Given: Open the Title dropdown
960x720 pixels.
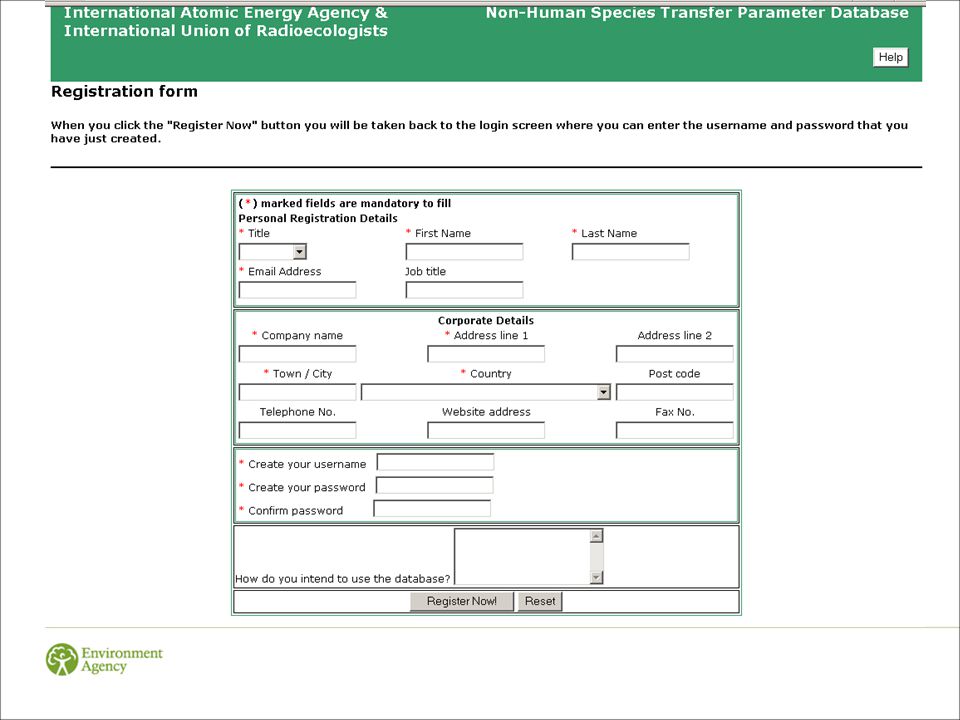Looking at the screenshot, I should click(272, 252).
